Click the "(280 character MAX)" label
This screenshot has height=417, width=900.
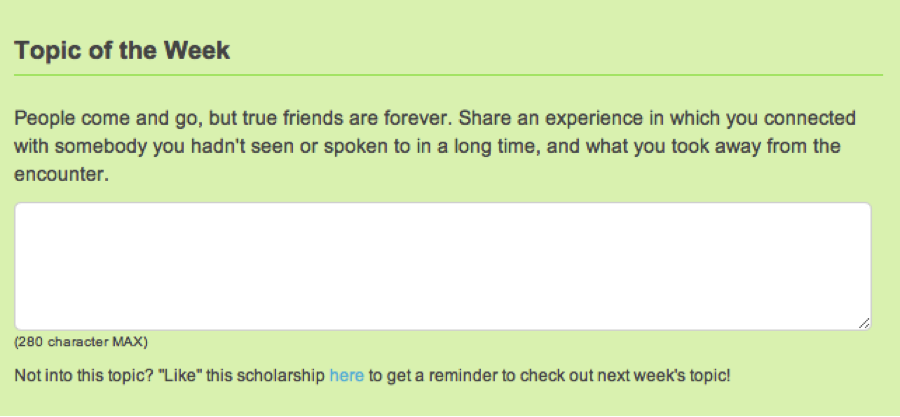tap(81, 343)
